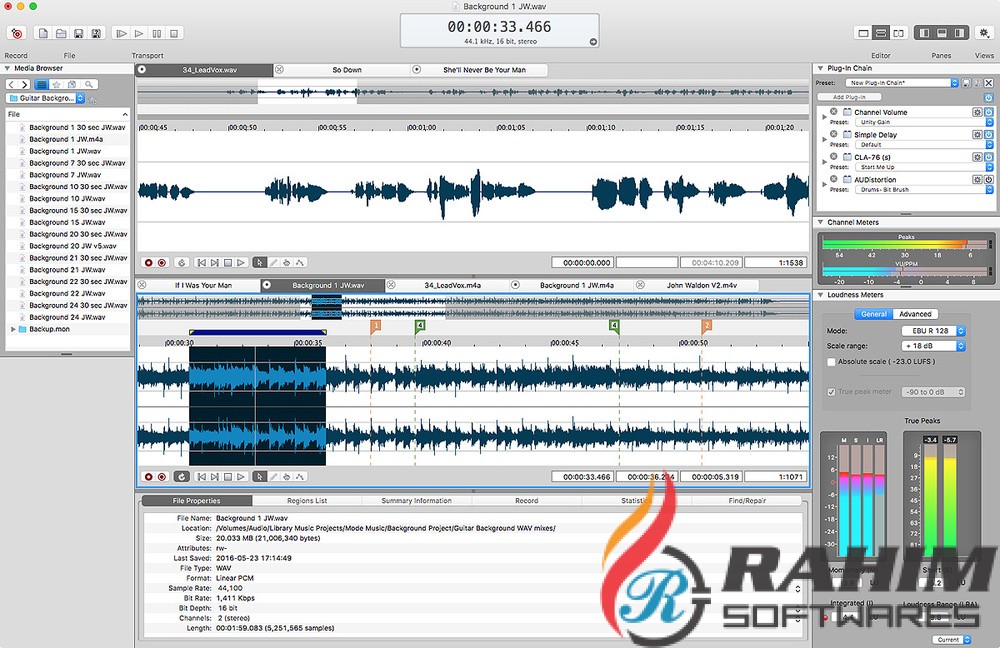The image size is (1000, 648).
Task: Collapse the Plug-In Chain panel
Action: coord(820,68)
